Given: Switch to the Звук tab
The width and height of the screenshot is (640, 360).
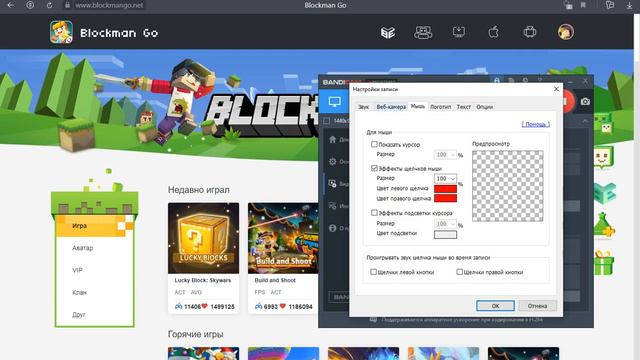Looking at the screenshot, I should [363, 107].
